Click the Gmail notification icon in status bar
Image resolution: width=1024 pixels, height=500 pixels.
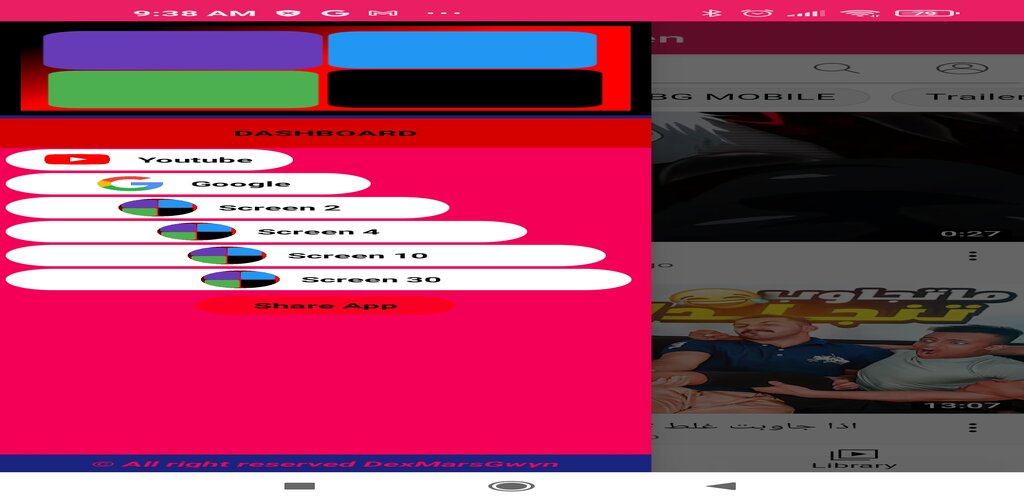[x=383, y=12]
